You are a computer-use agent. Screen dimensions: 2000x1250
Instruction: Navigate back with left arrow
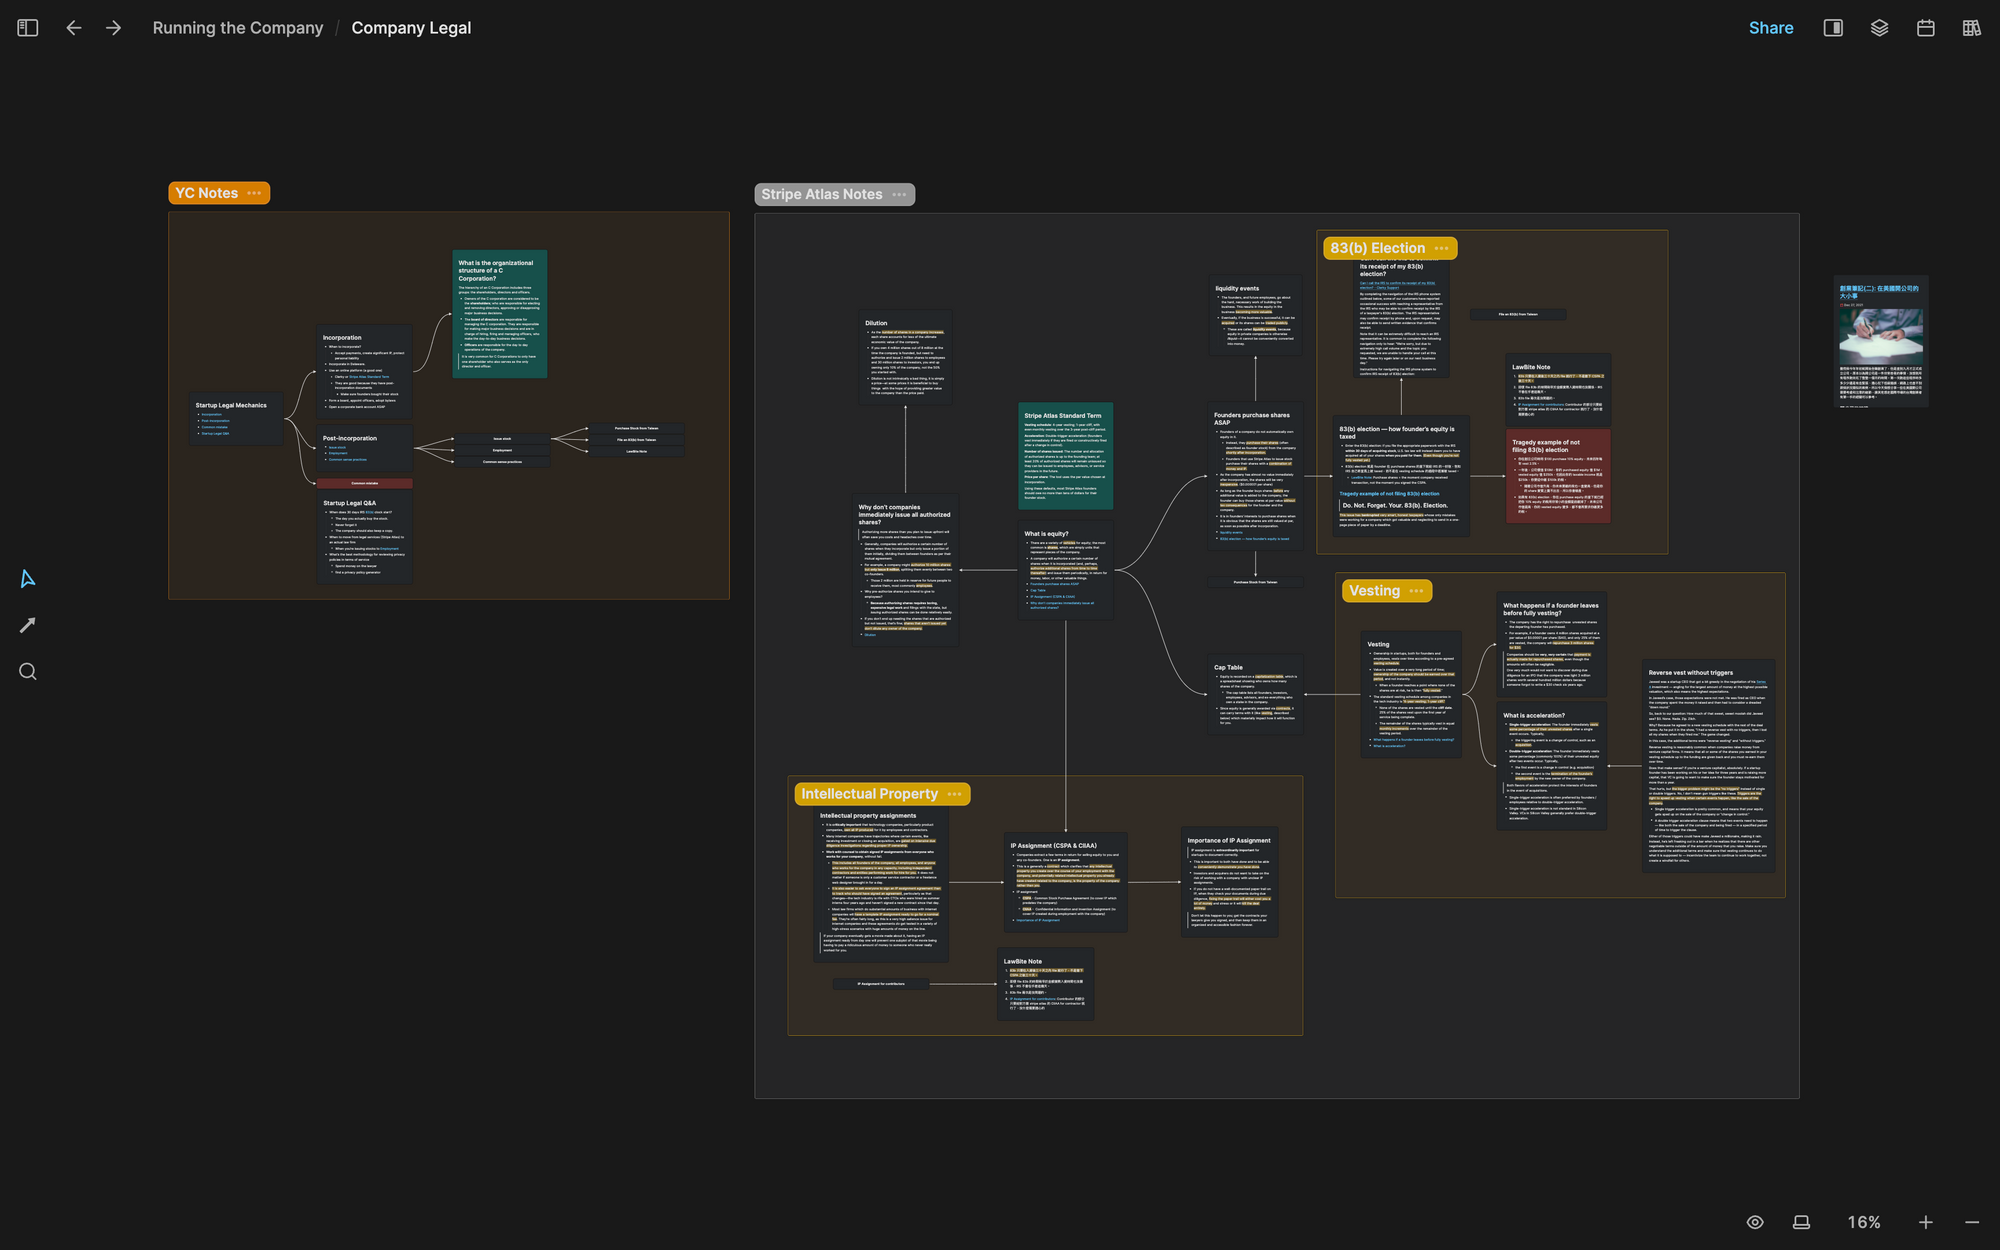pyautogui.click(x=74, y=28)
